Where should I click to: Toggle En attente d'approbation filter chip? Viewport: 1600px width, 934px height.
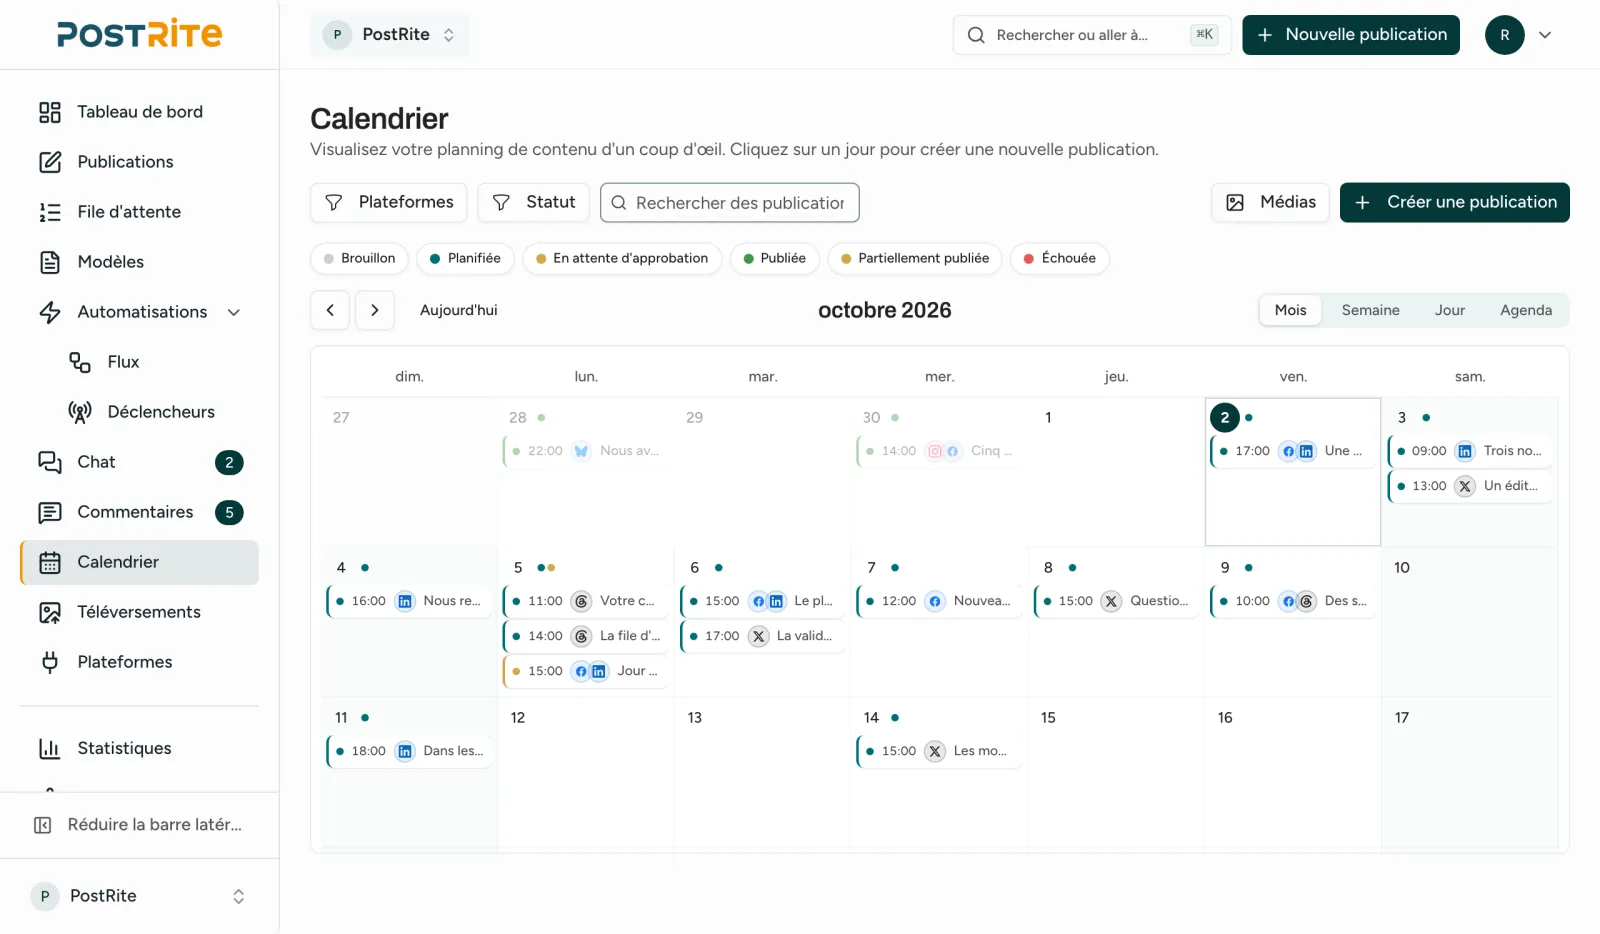coord(622,258)
